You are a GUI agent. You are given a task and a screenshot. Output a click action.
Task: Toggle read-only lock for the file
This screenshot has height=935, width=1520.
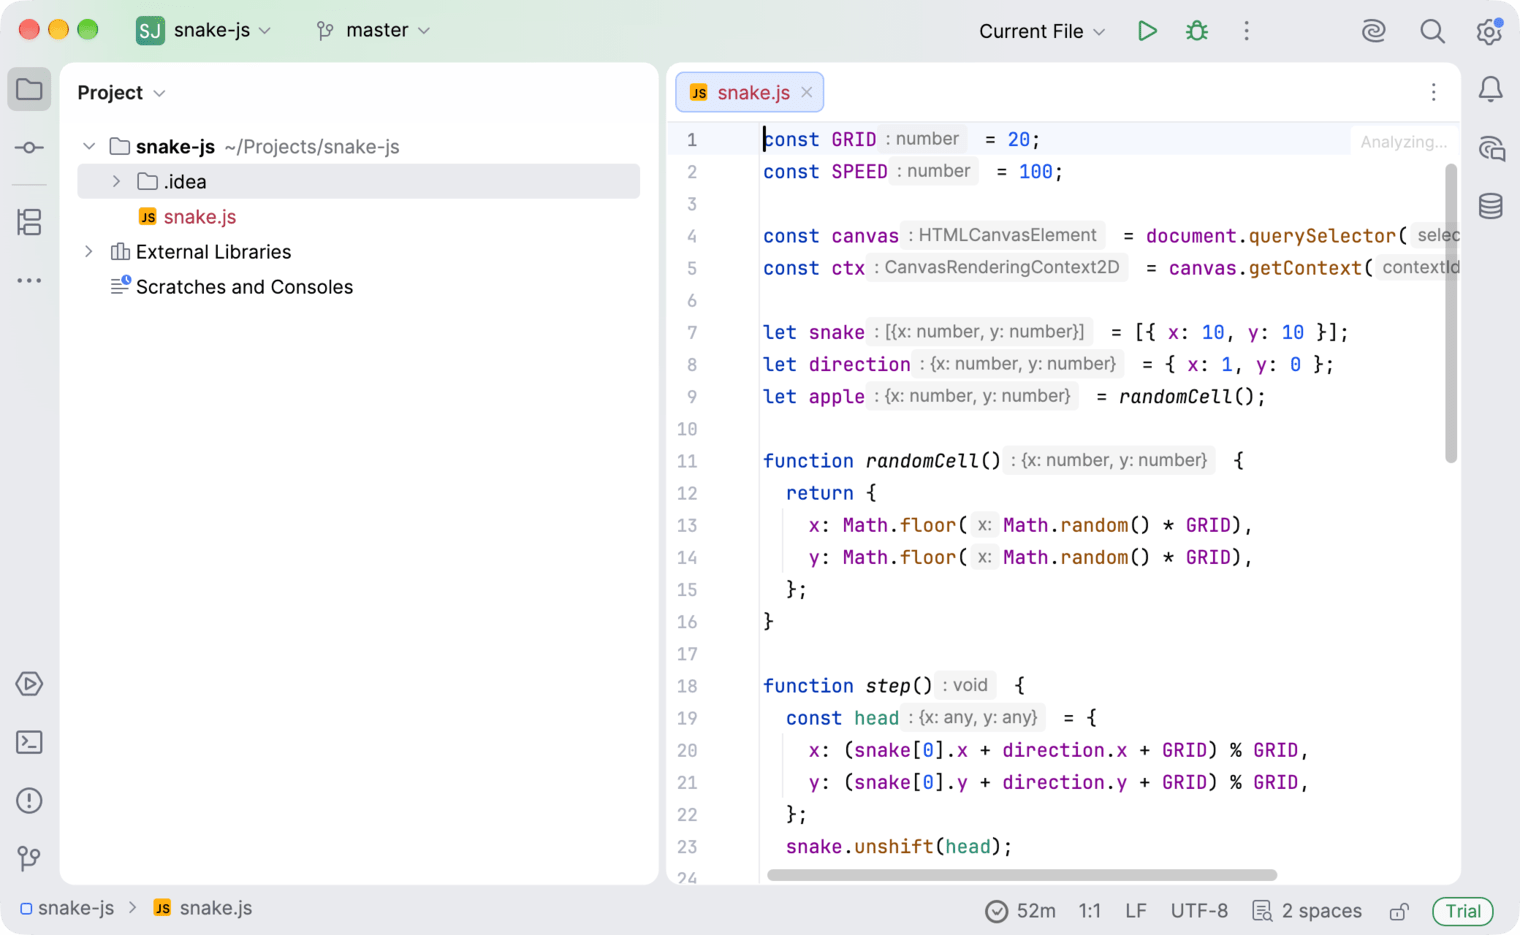click(x=1399, y=911)
